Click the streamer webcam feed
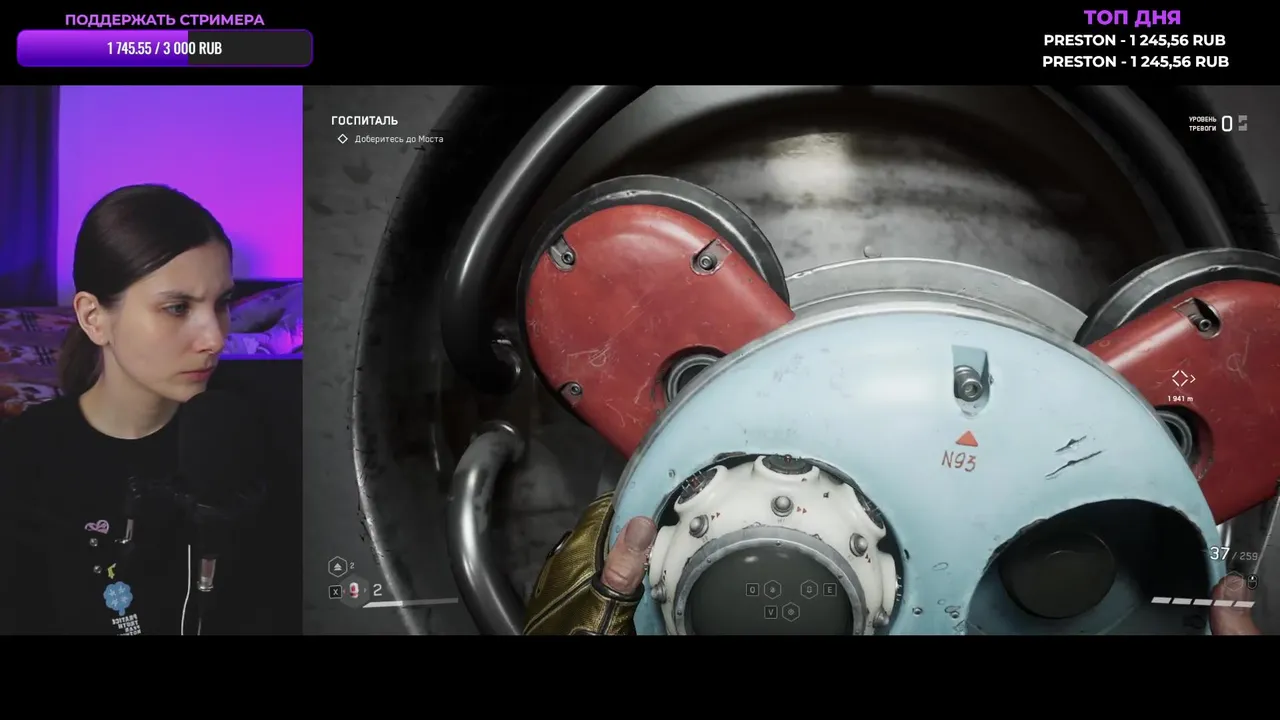Viewport: 1280px width, 720px height. point(151,360)
